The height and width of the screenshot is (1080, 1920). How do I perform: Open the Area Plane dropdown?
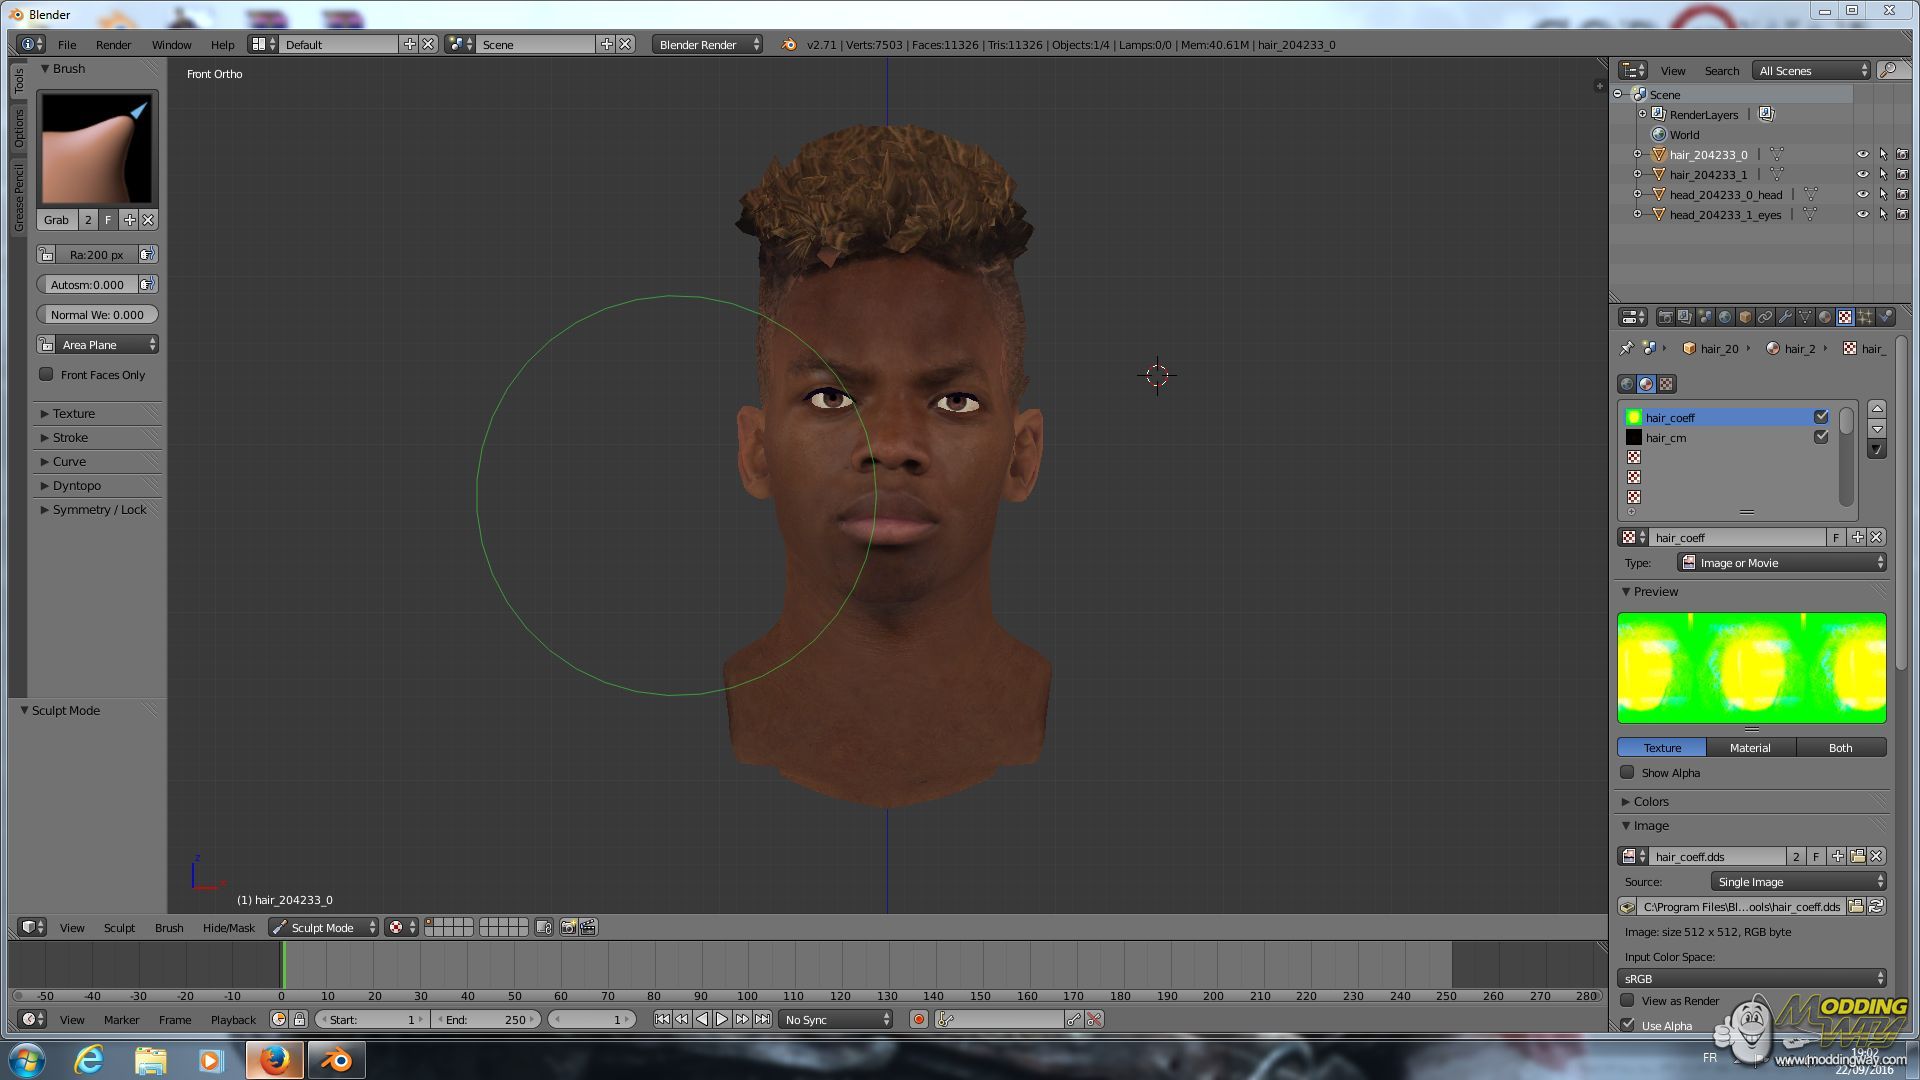(x=98, y=344)
